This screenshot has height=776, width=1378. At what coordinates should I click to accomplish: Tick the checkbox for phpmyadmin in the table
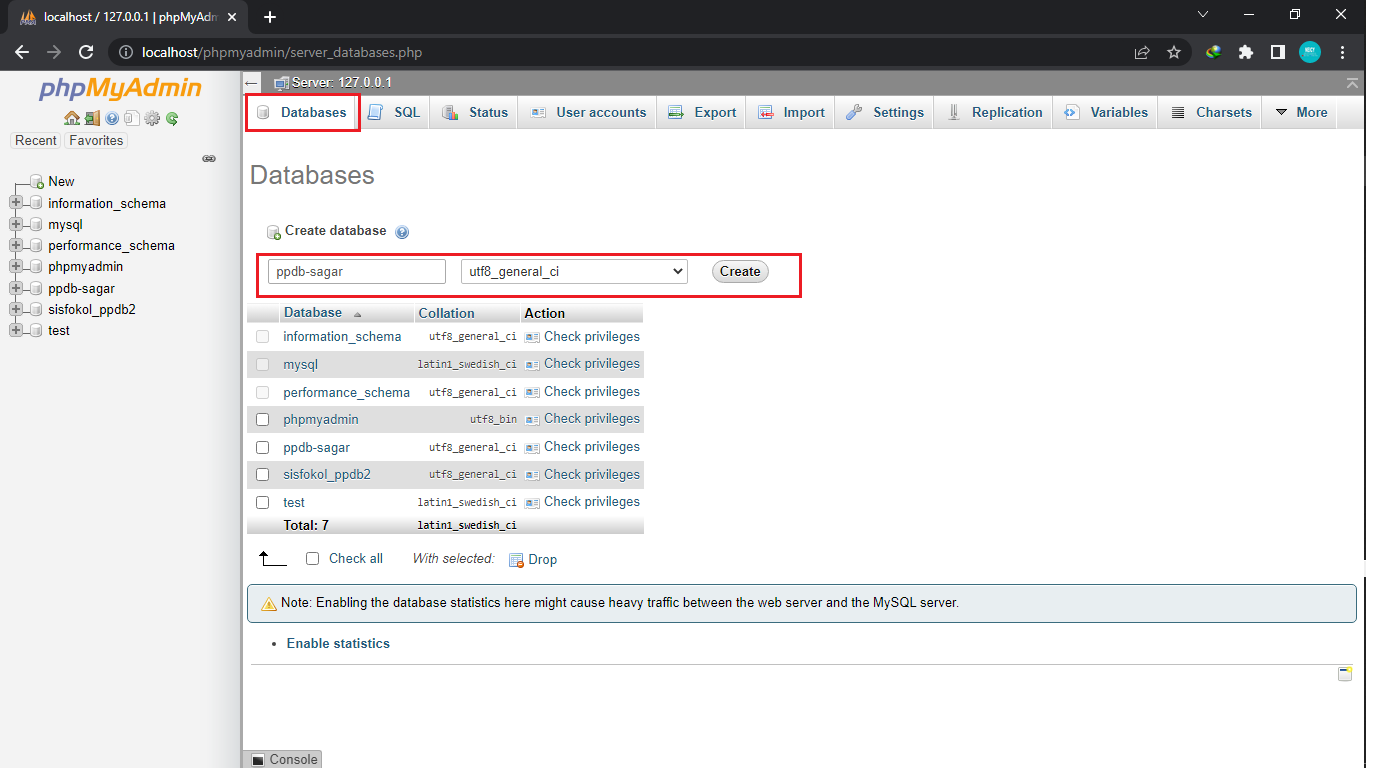click(263, 420)
